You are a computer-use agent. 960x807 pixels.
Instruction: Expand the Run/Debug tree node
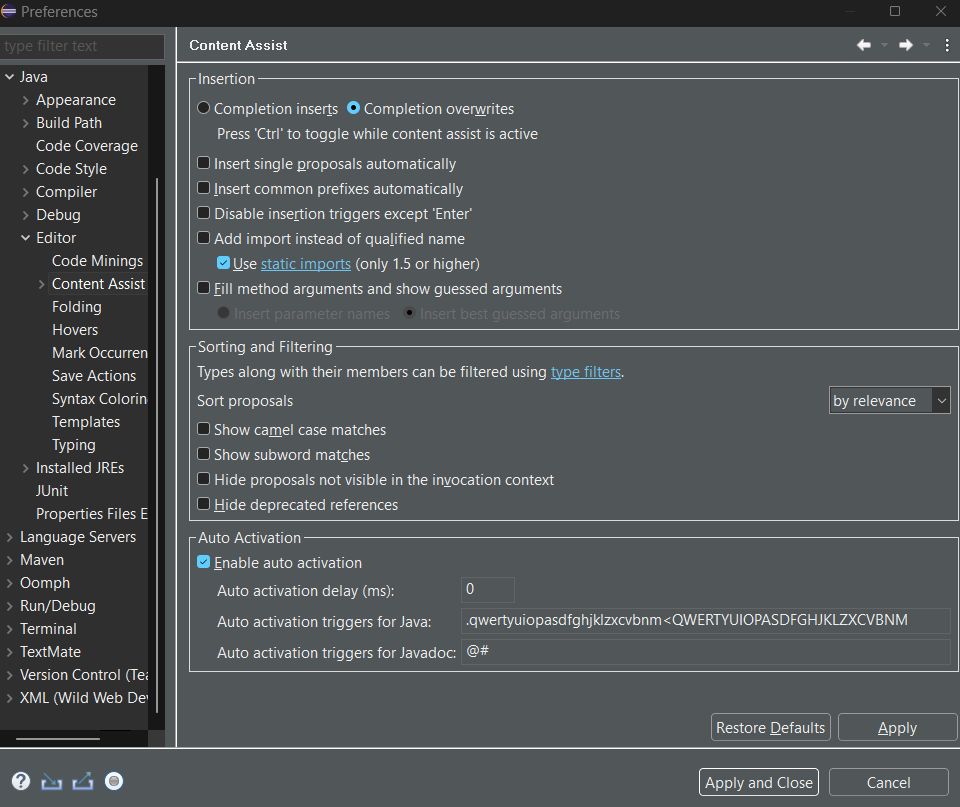[9, 606]
